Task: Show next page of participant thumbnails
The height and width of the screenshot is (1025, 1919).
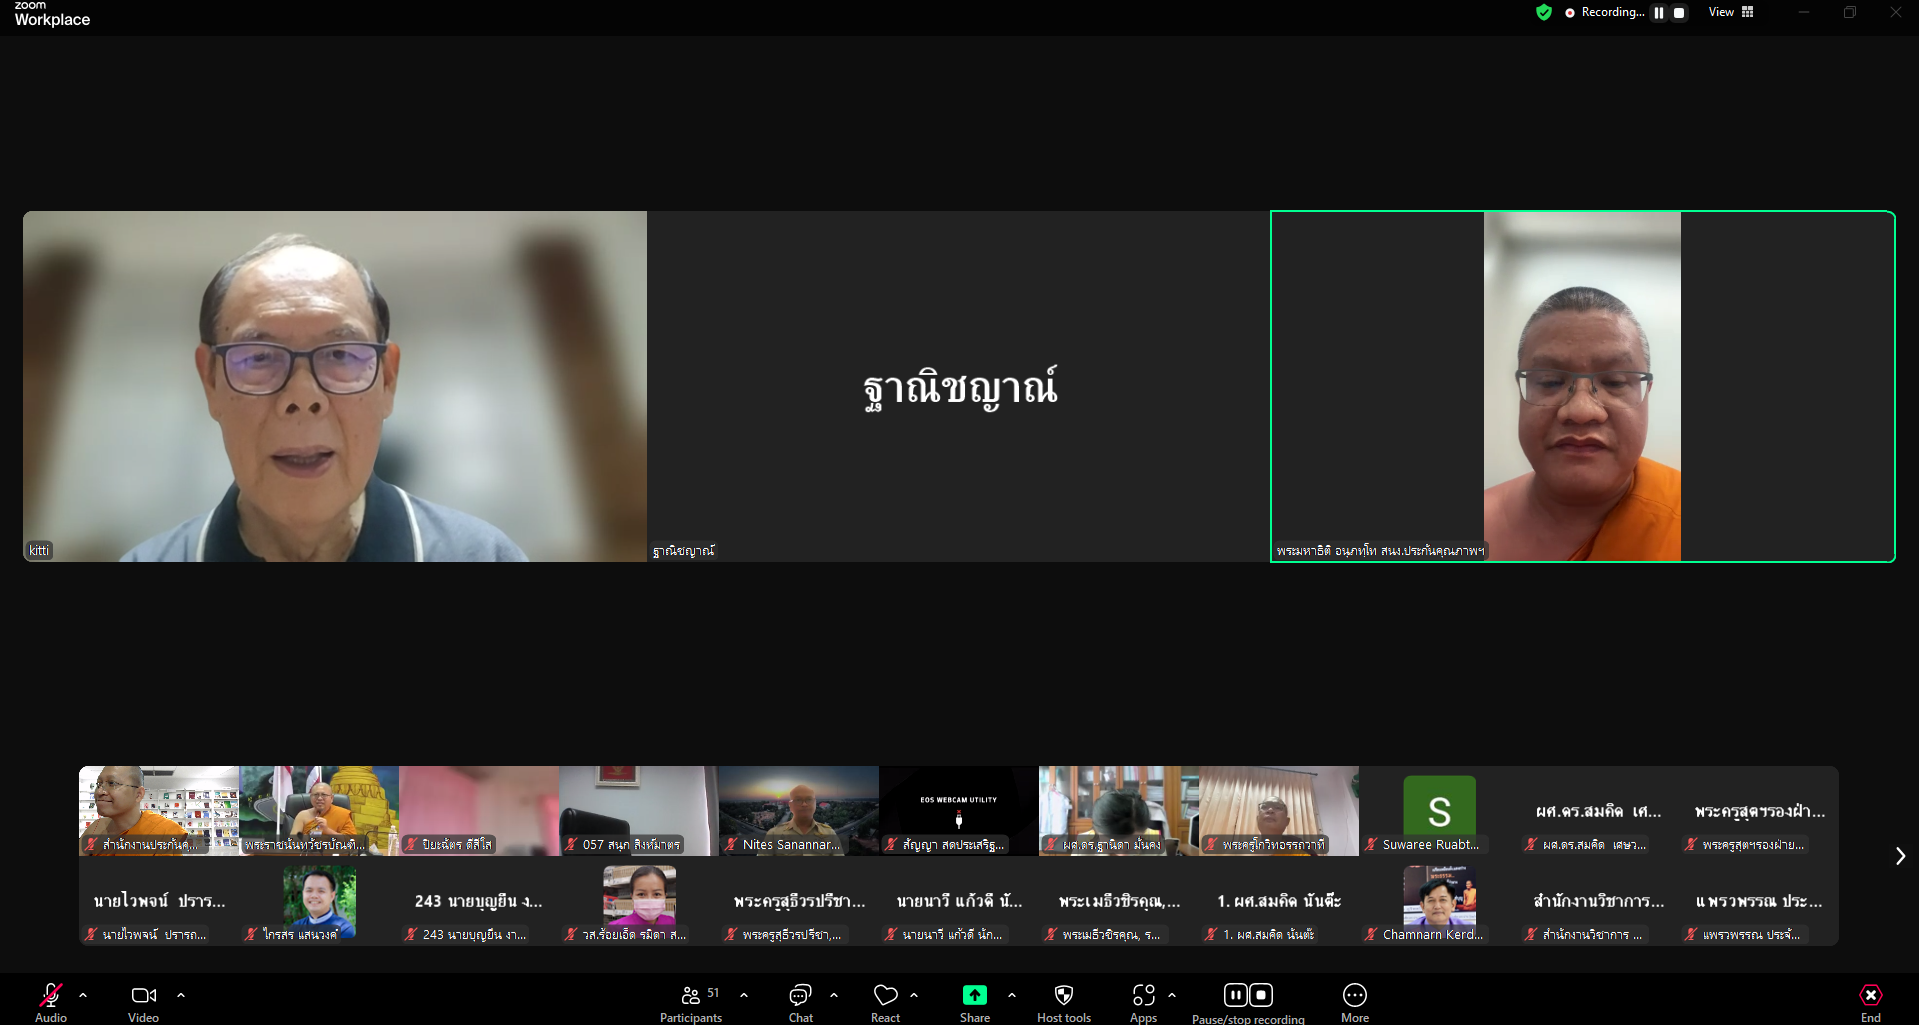Action: pyautogui.click(x=1900, y=856)
